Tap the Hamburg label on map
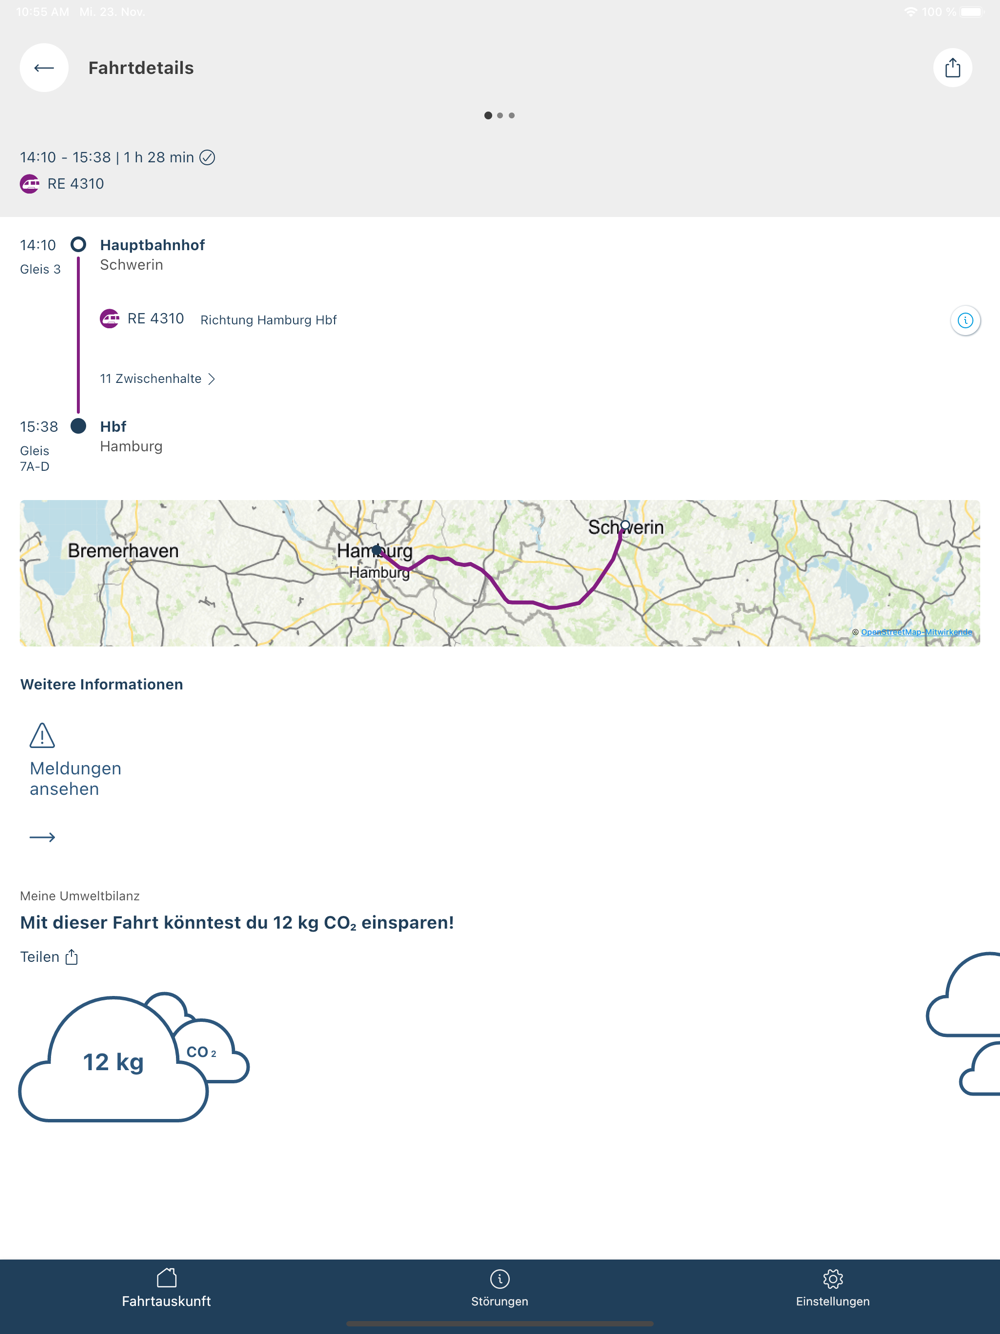The image size is (1000, 1334). 375,551
